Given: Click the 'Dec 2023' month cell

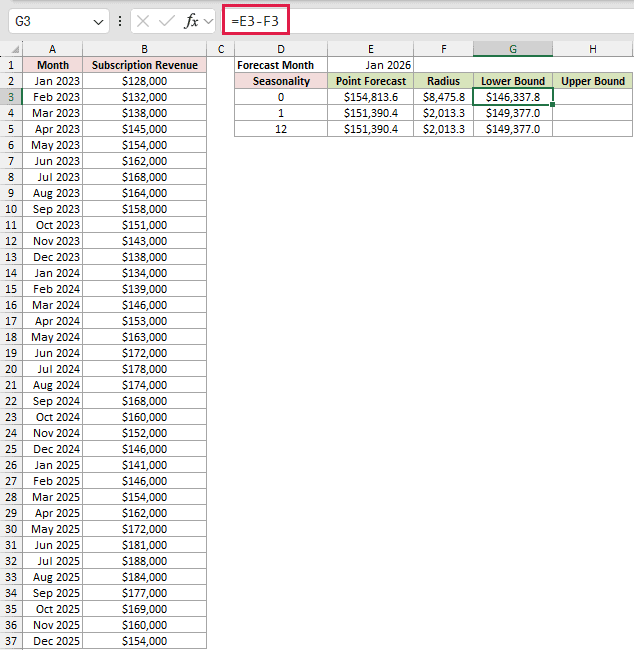Looking at the screenshot, I should [53, 257].
